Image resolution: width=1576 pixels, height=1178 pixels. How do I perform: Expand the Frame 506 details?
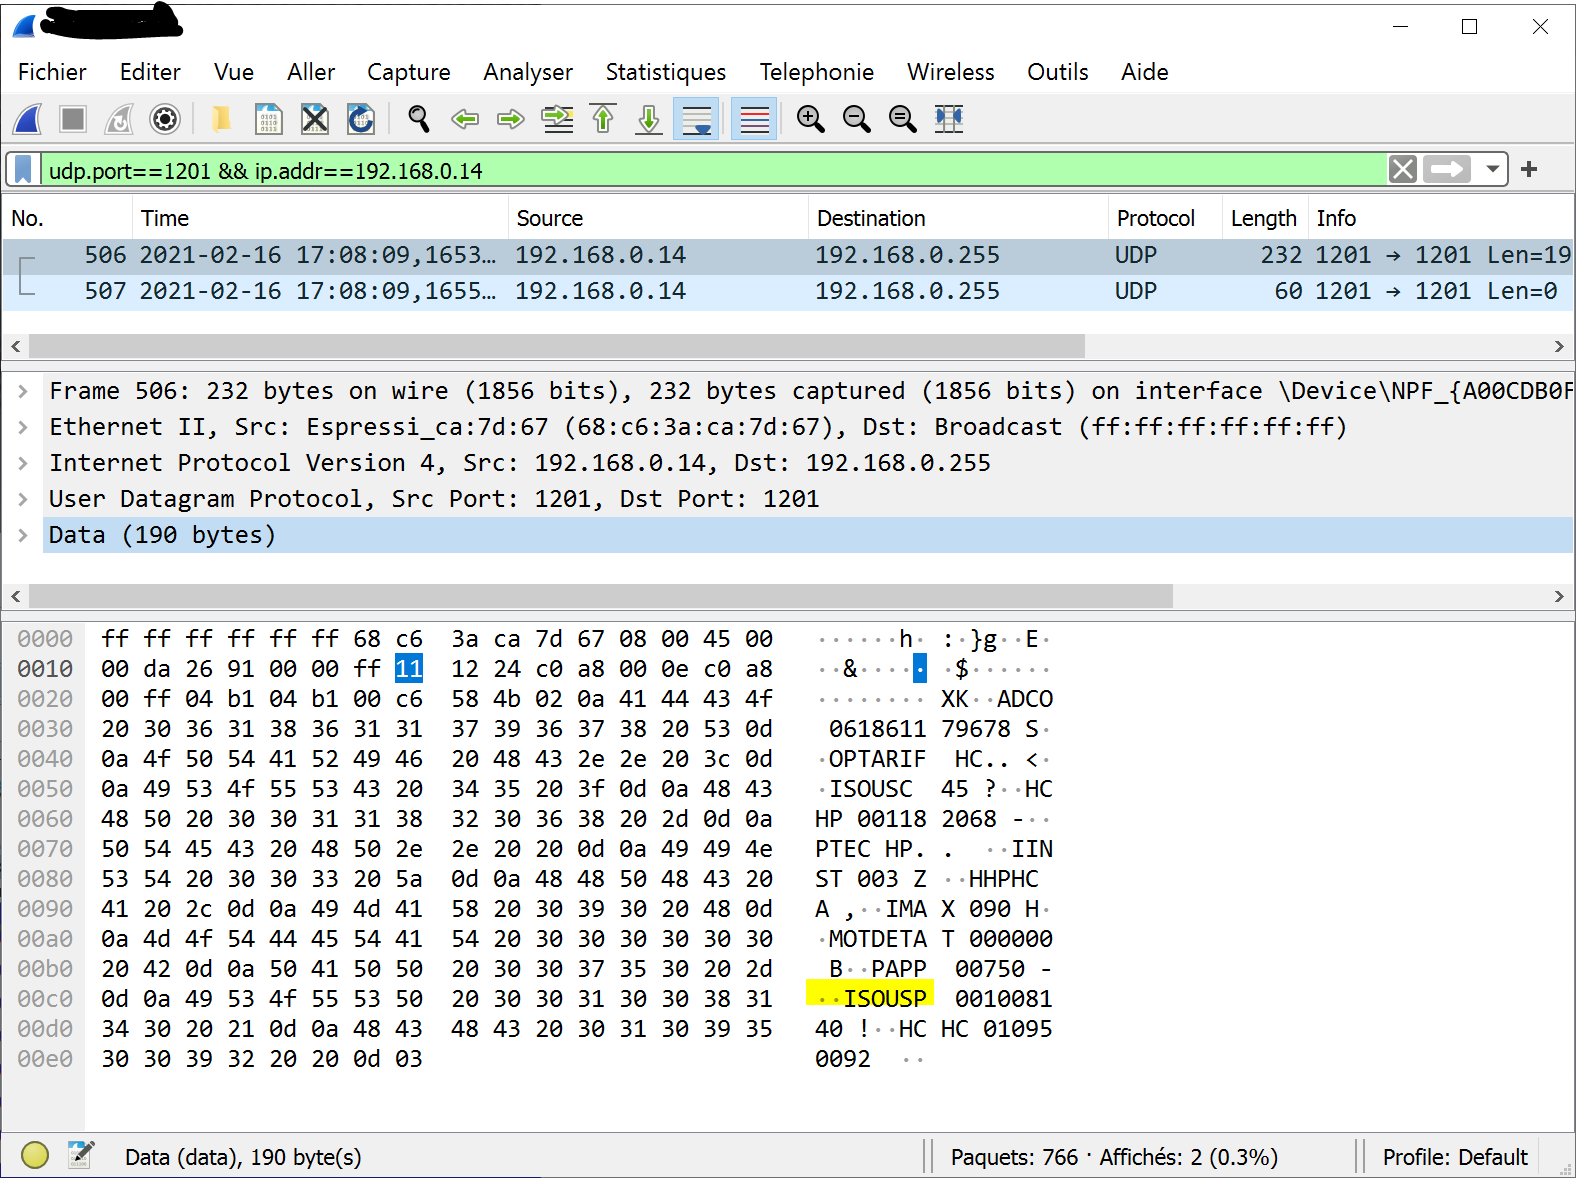23,391
